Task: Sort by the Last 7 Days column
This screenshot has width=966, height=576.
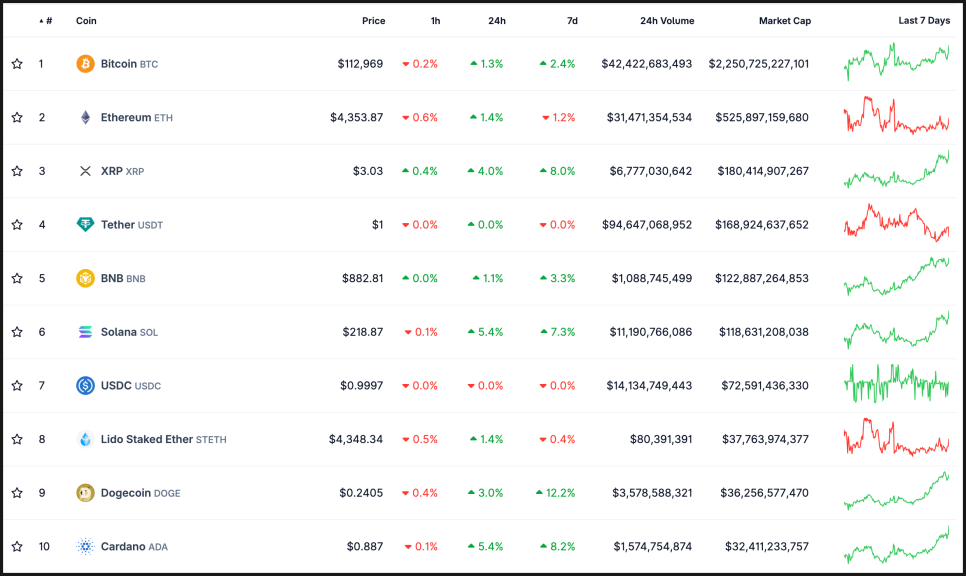Action: 924,20
